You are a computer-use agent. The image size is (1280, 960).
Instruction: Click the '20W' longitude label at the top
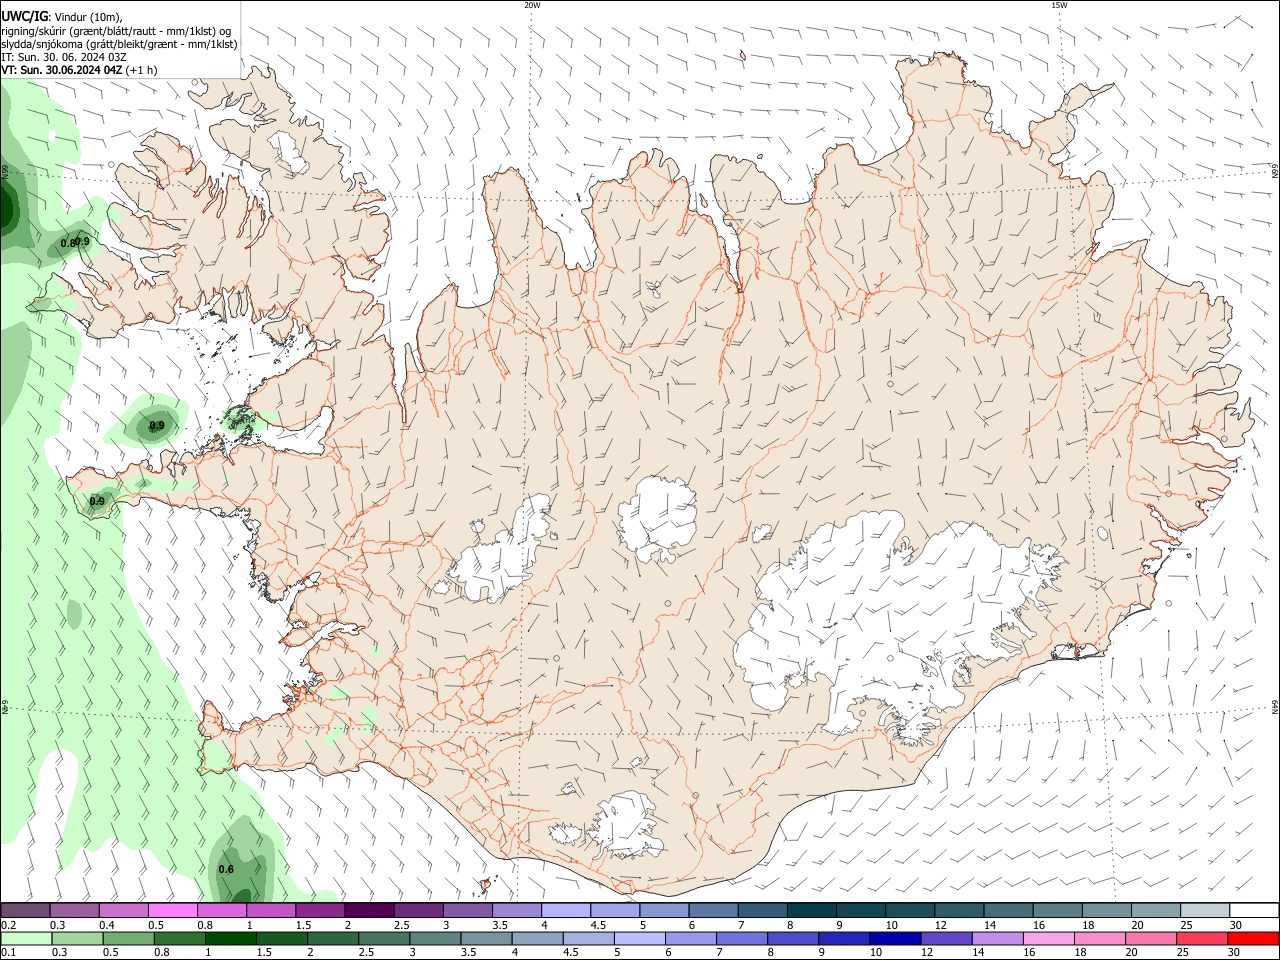click(x=532, y=5)
